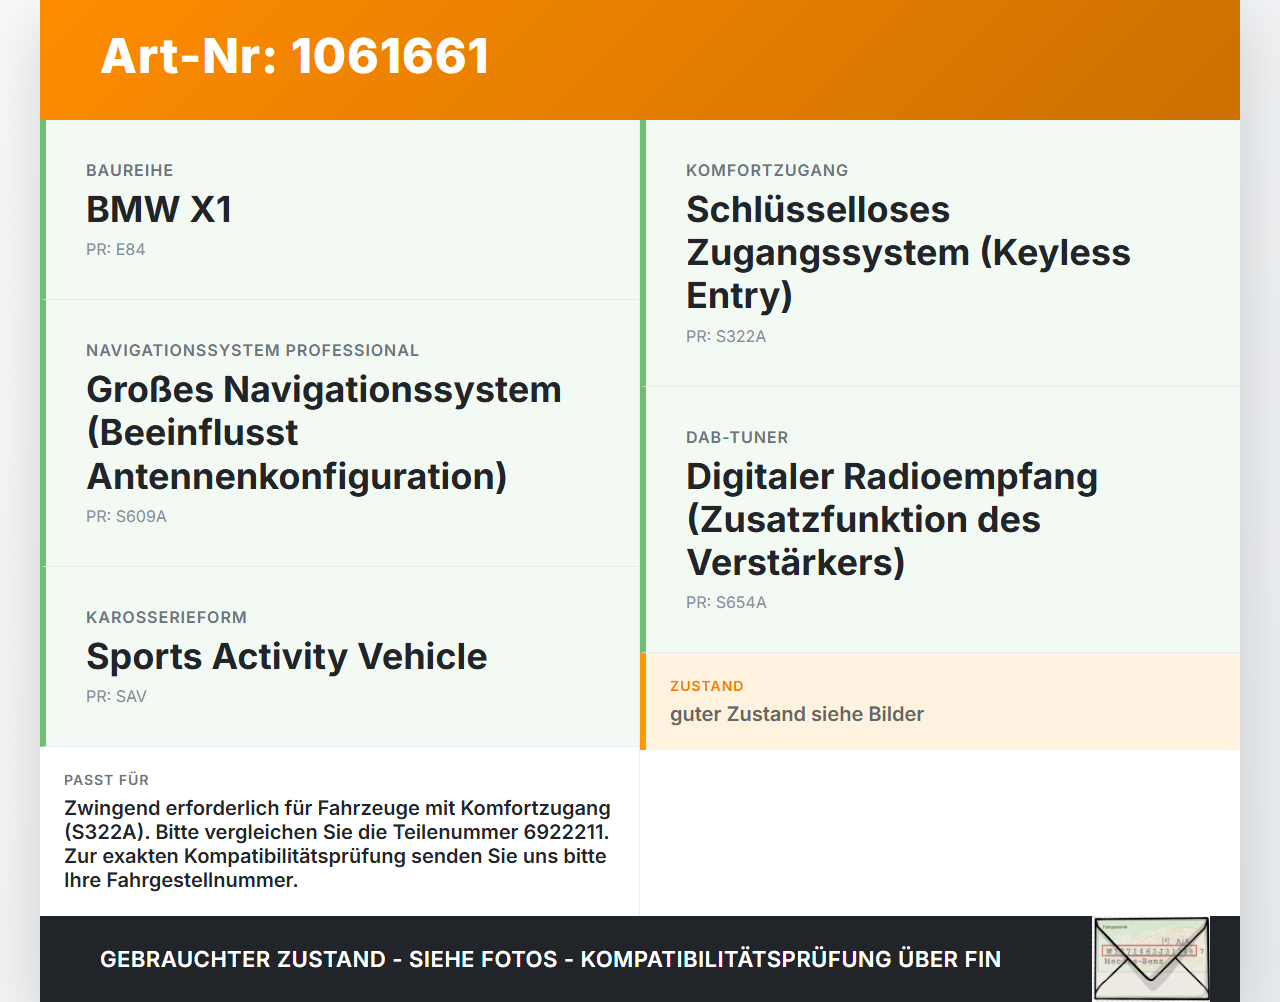Click the Teilenummer 6922211 description text
The width and height of the screenshot is (1280, 1002).
click(x=338, y=844)
